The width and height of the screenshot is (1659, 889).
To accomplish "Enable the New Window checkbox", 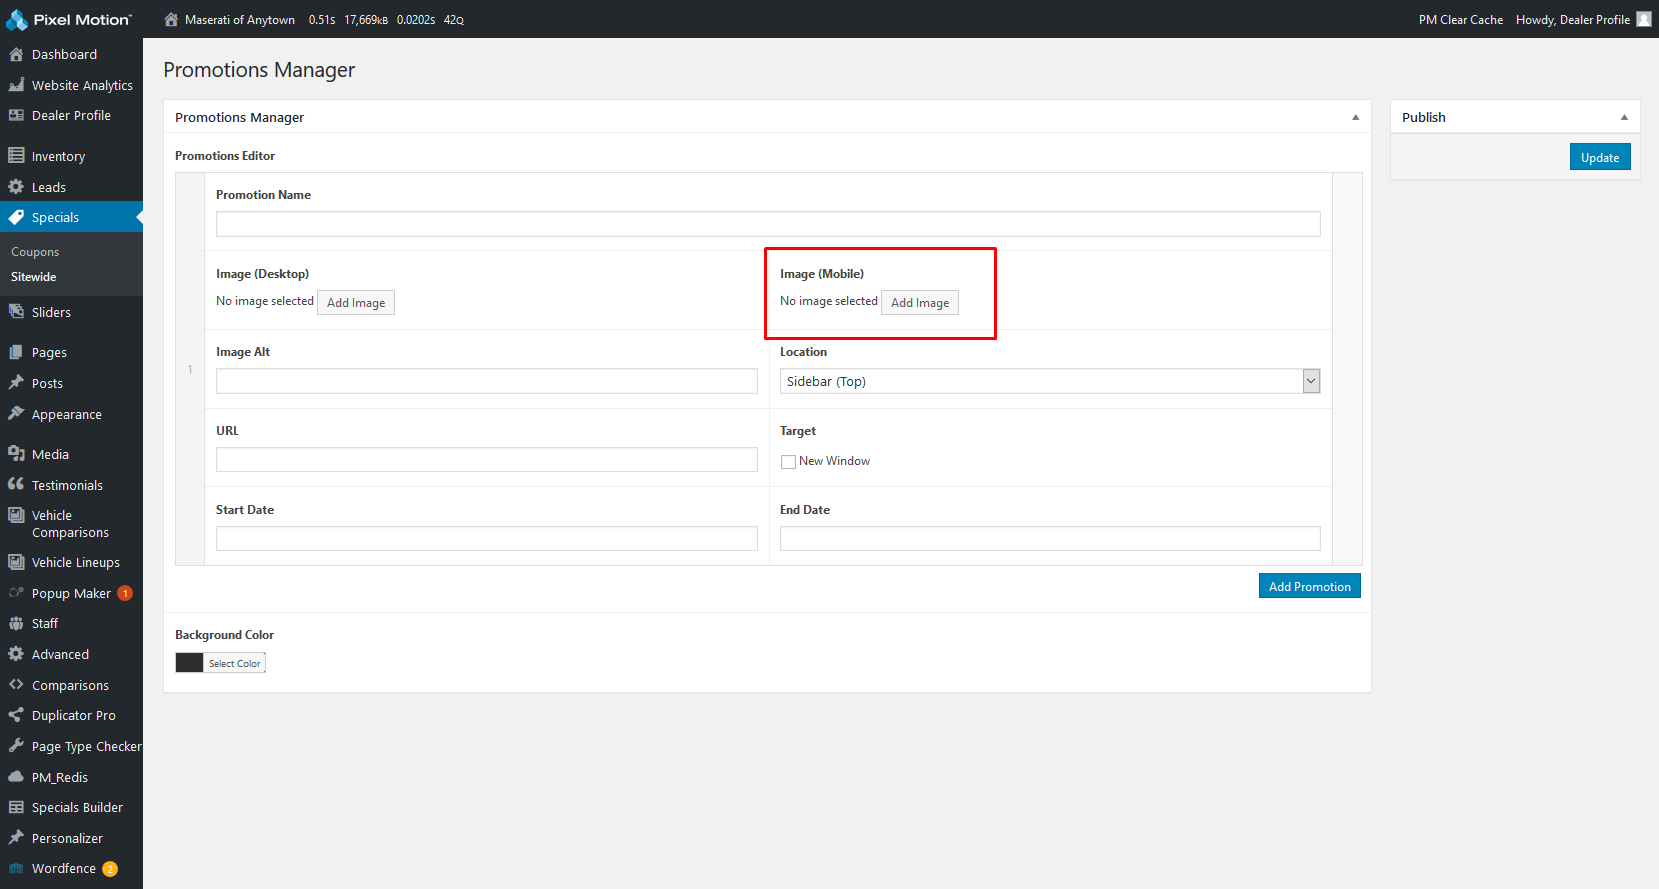I will [788, 462].
